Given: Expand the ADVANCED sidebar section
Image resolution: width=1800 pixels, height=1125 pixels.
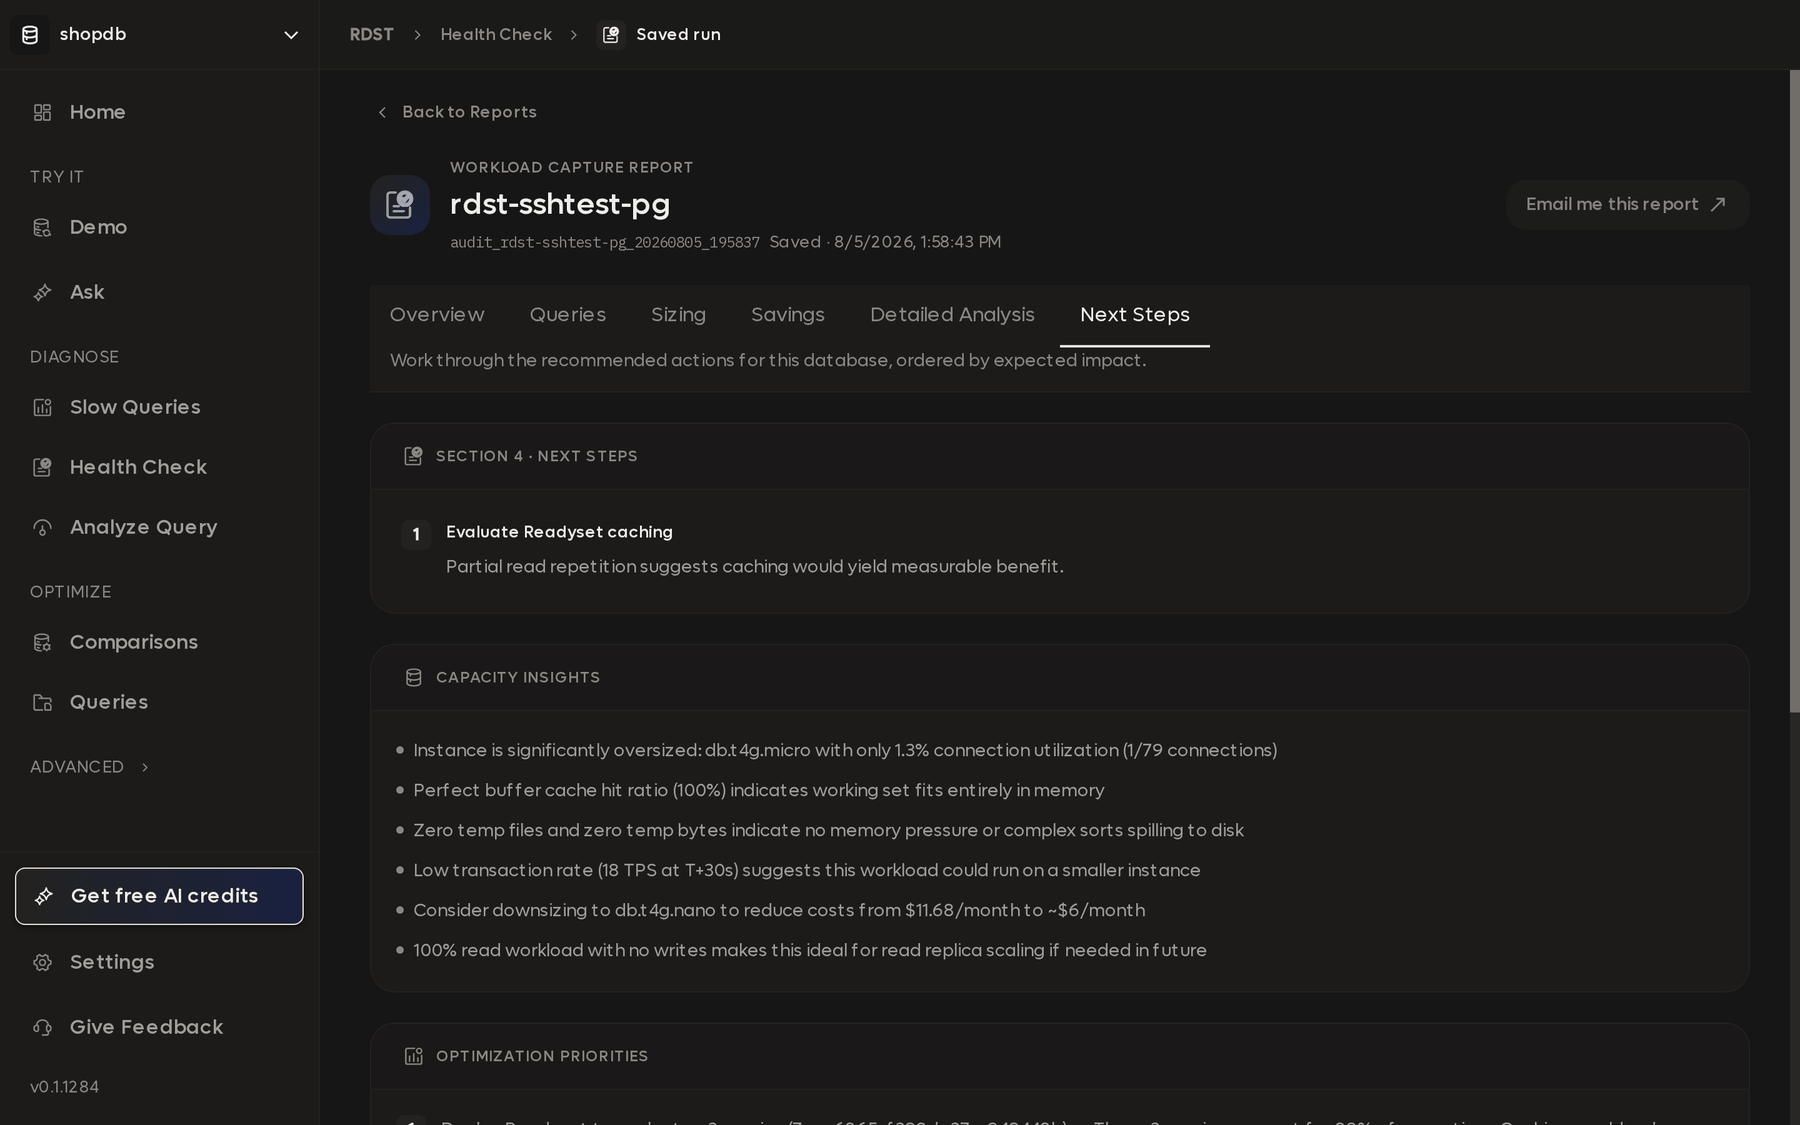Looking at the screenshot, I should [90, 767].
